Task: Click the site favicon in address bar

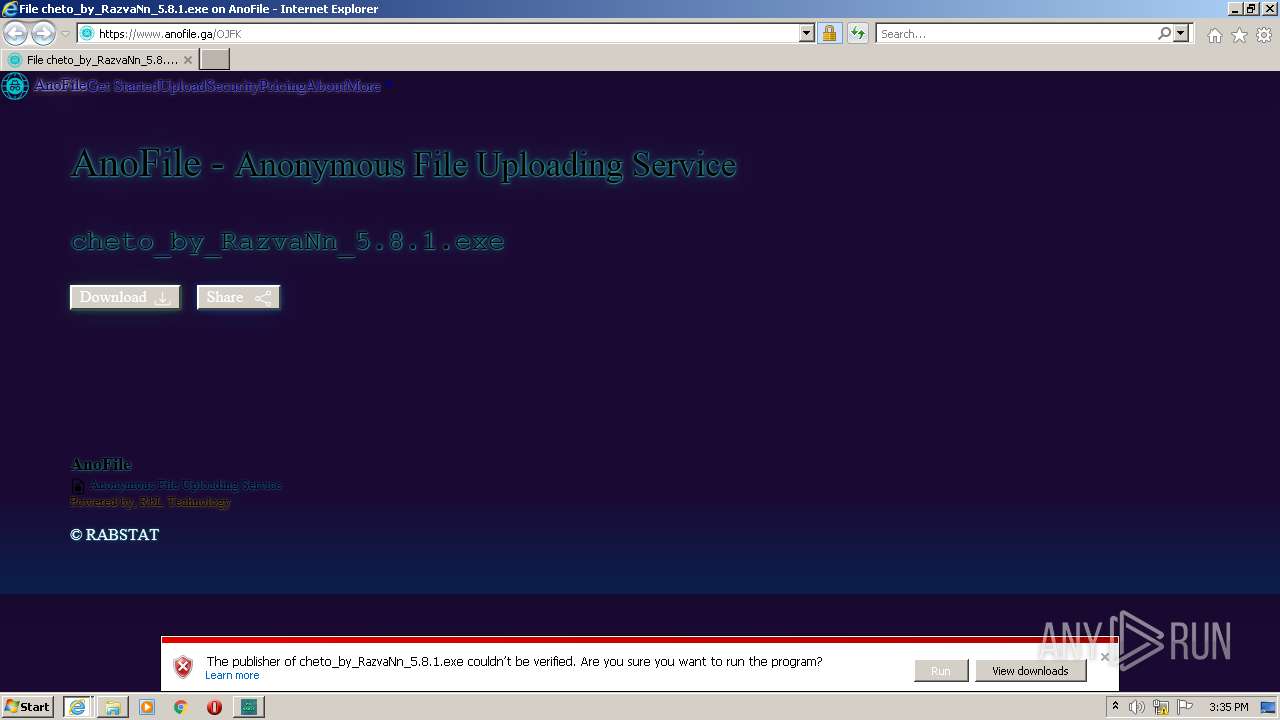Action: 87,34
